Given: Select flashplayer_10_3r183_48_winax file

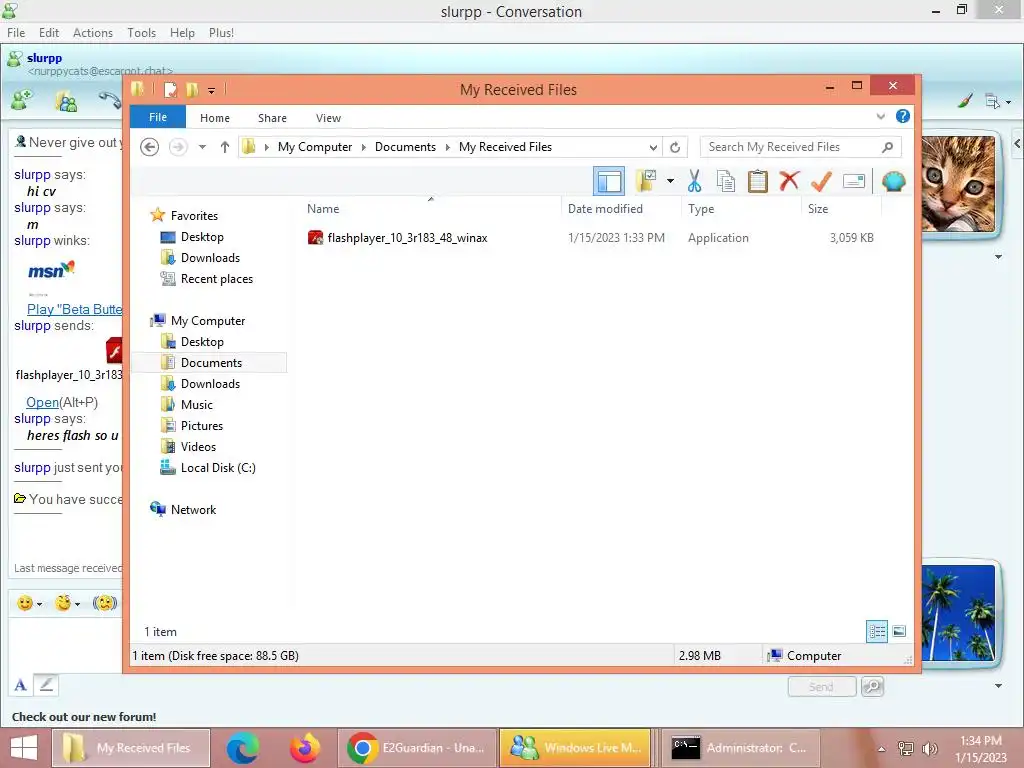Looking at the screenshot, I should pyautogui.click(x=408, y=238).
